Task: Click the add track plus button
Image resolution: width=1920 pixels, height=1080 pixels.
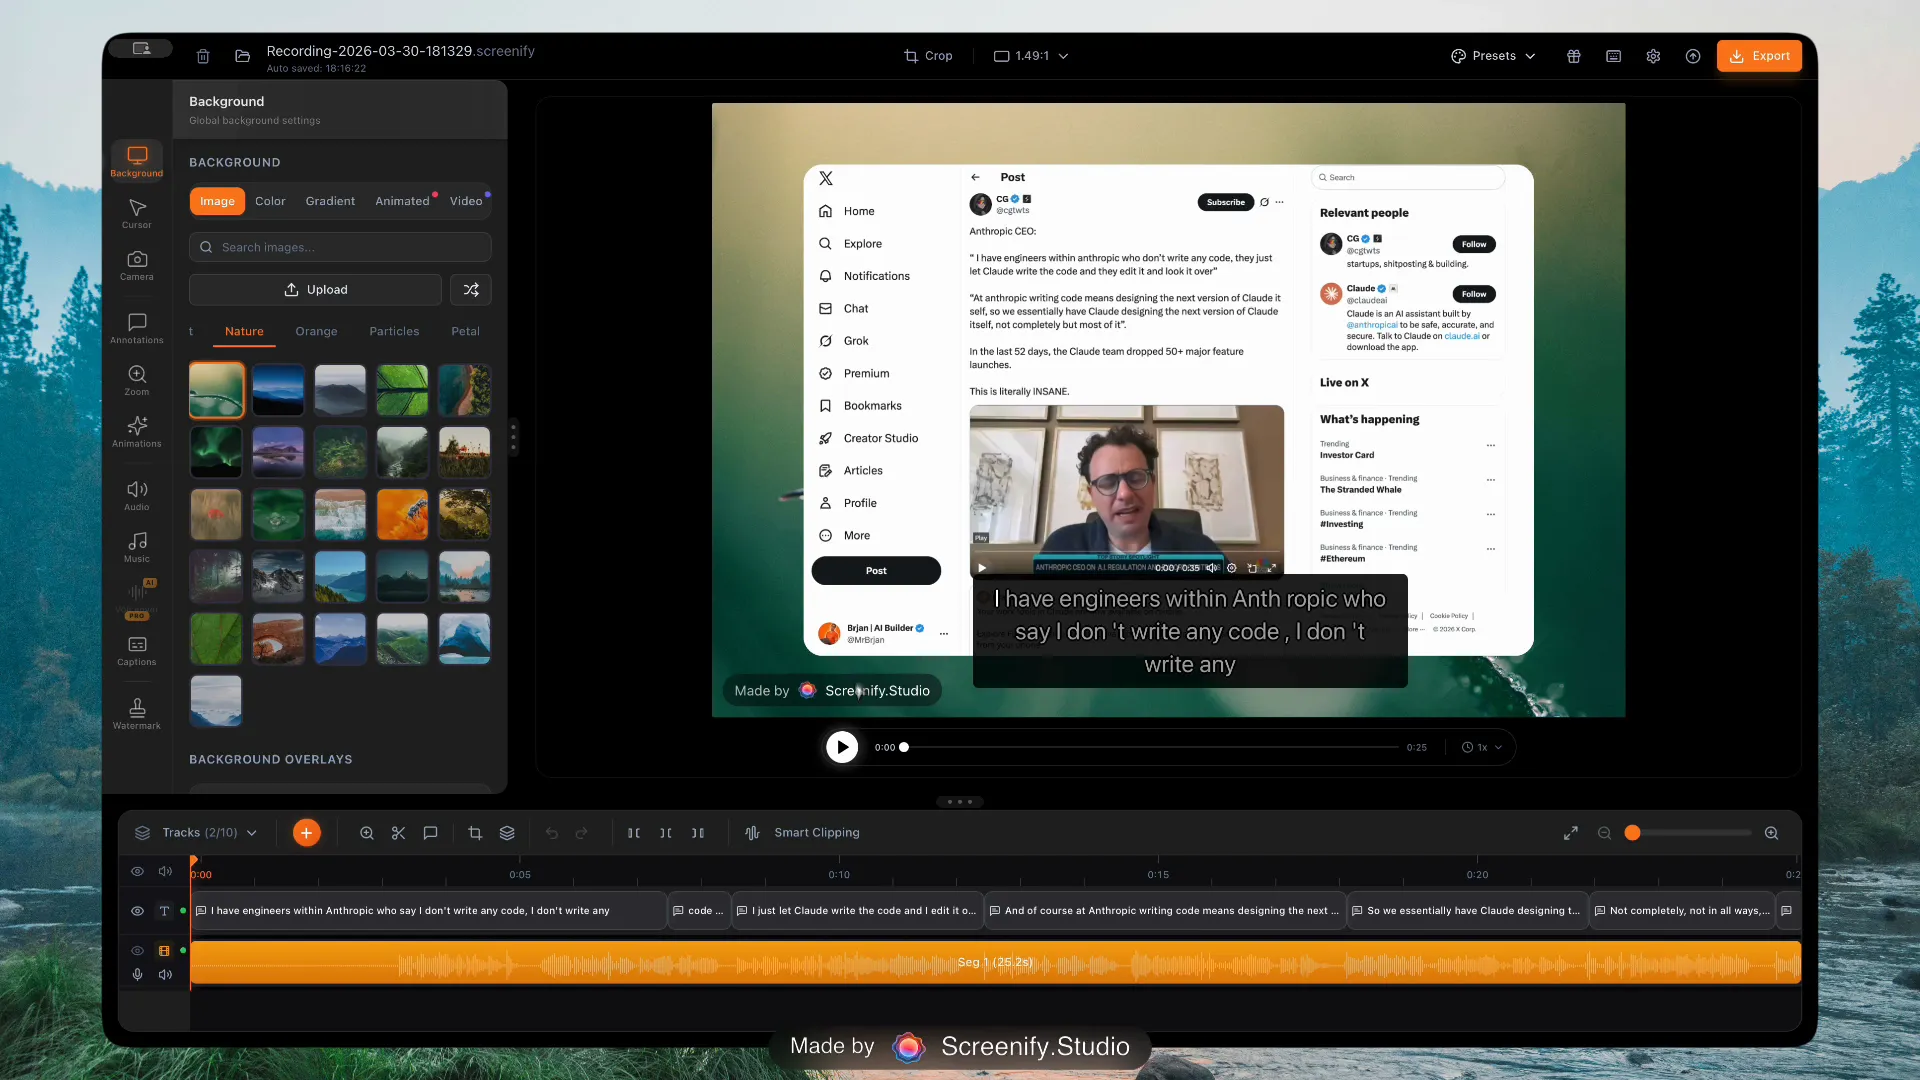Action: point(307,833)
